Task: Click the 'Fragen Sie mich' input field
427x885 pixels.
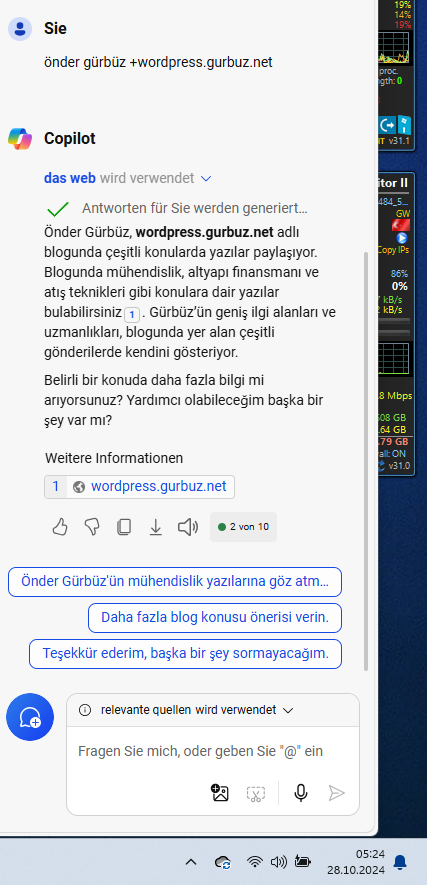Action: [x=213, y=752]
